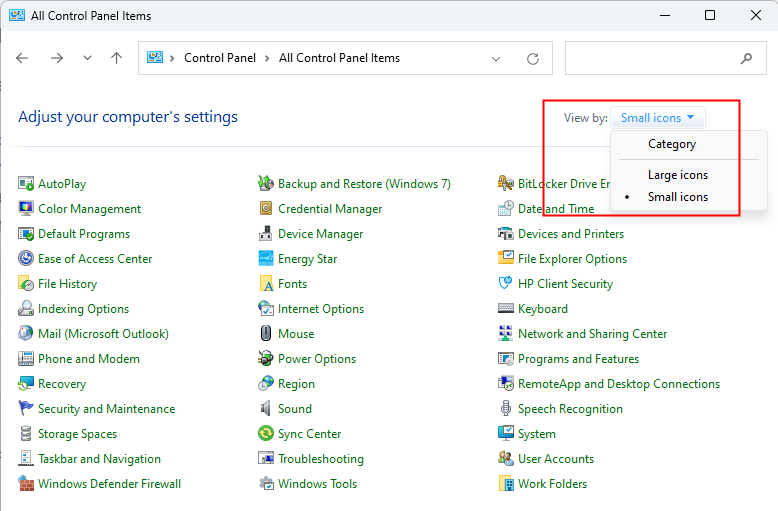Click the Energy Star icon
This screenshot has height=511, width=778.
click(266, 258)
